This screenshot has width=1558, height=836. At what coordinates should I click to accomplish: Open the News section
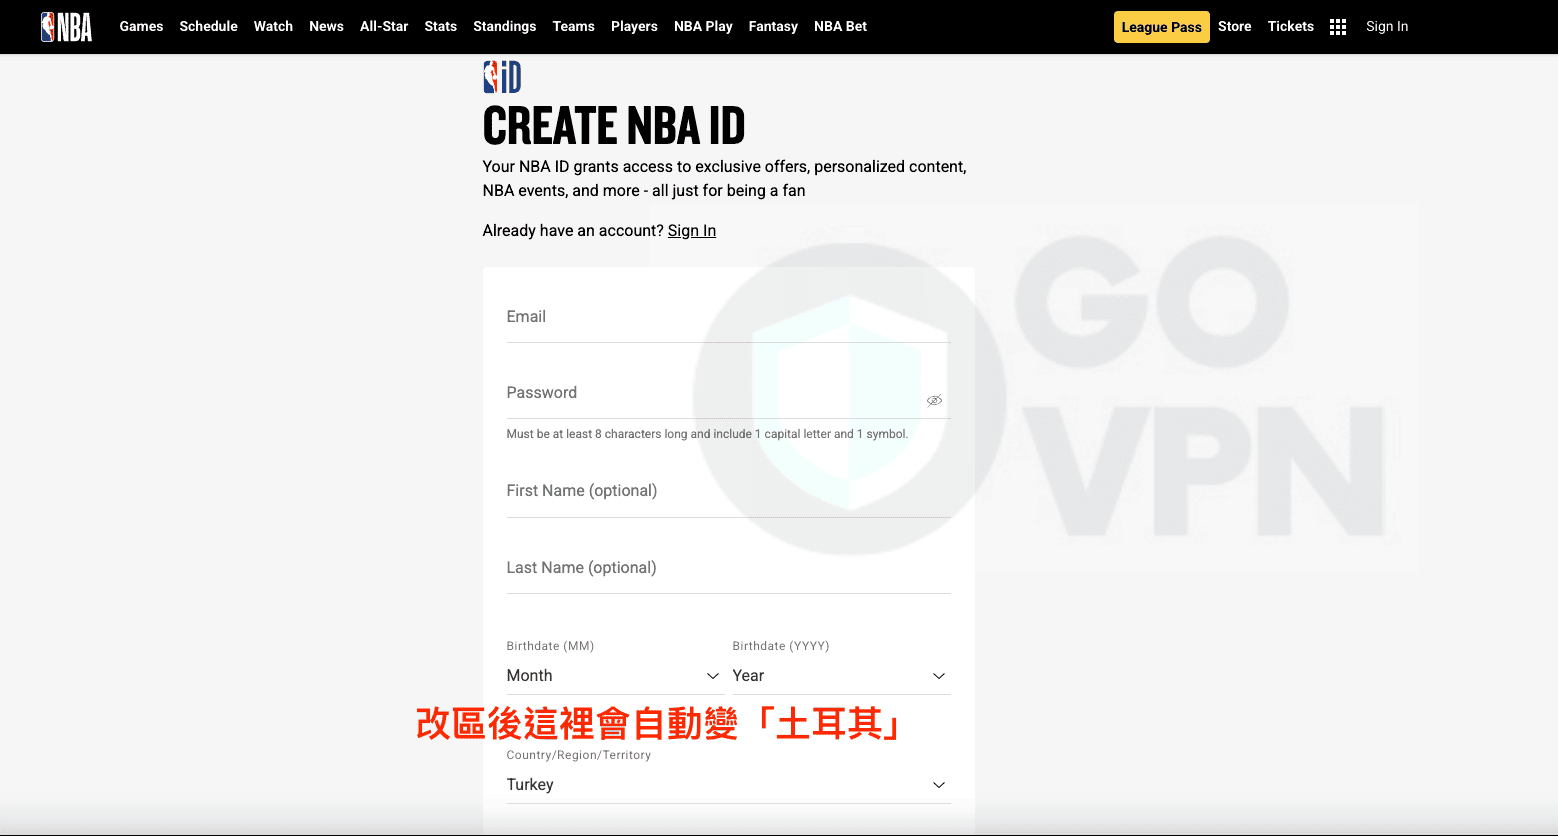326,27
